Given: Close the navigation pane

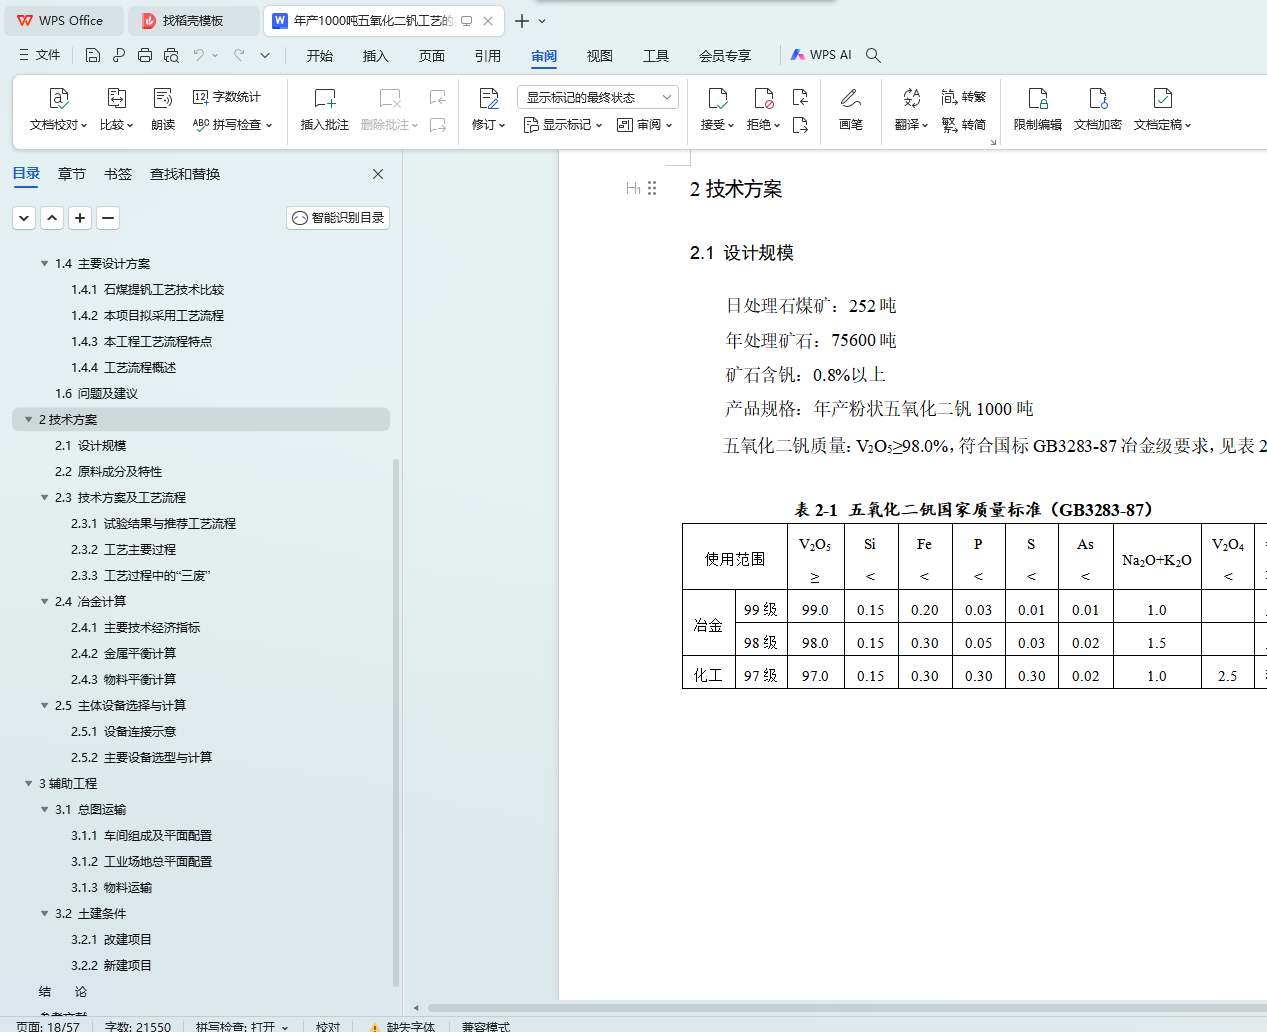Looking at the screenshot, I should coord(378,174).
